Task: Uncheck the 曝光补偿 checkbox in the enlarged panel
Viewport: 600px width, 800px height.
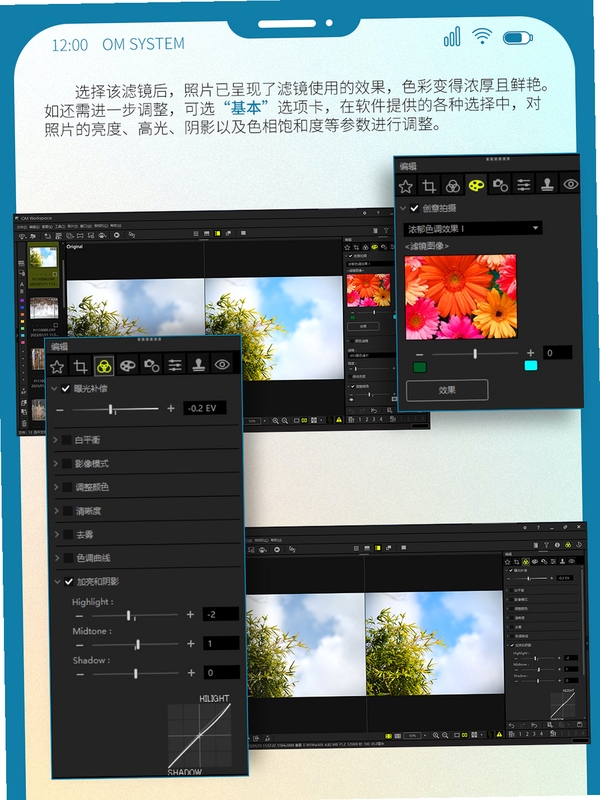Action: (x=65, y=389)
